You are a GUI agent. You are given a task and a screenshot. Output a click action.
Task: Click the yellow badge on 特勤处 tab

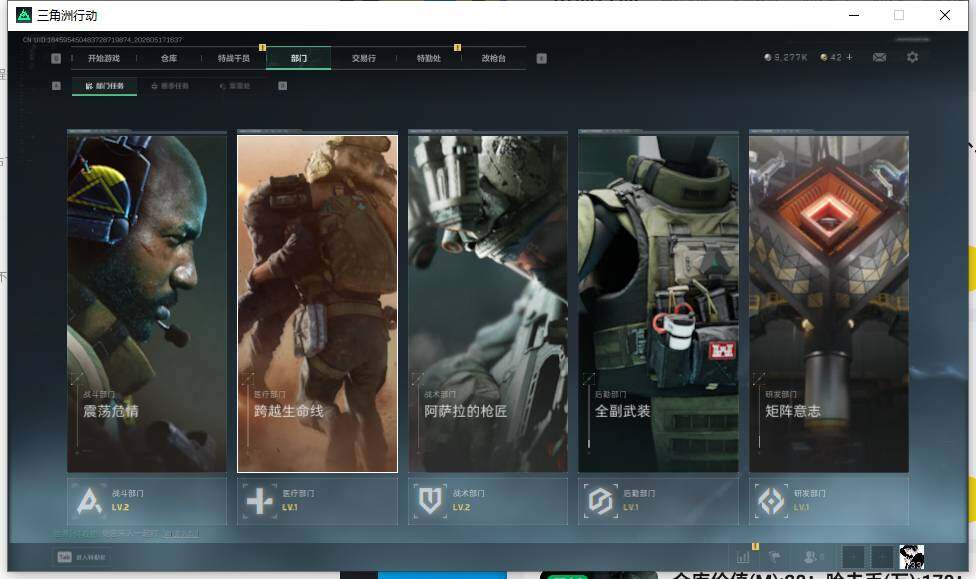point(458,47)
